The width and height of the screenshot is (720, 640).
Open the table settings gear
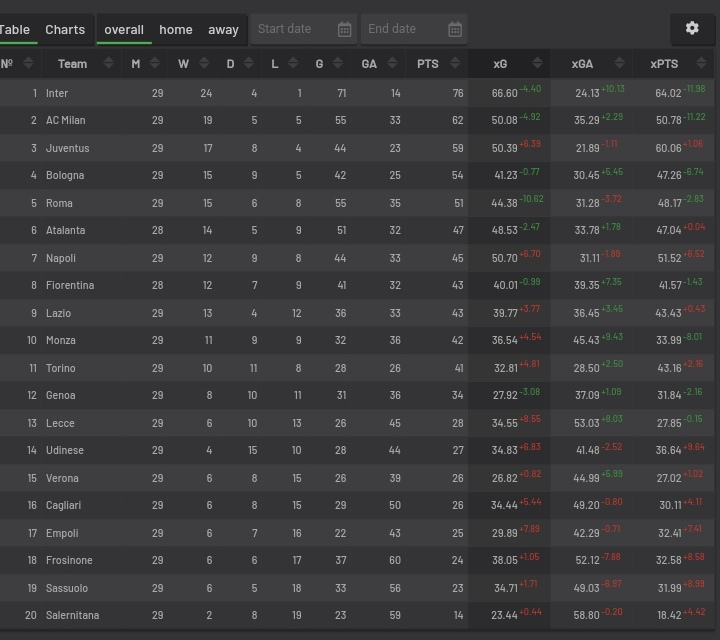tap(692, 28)
